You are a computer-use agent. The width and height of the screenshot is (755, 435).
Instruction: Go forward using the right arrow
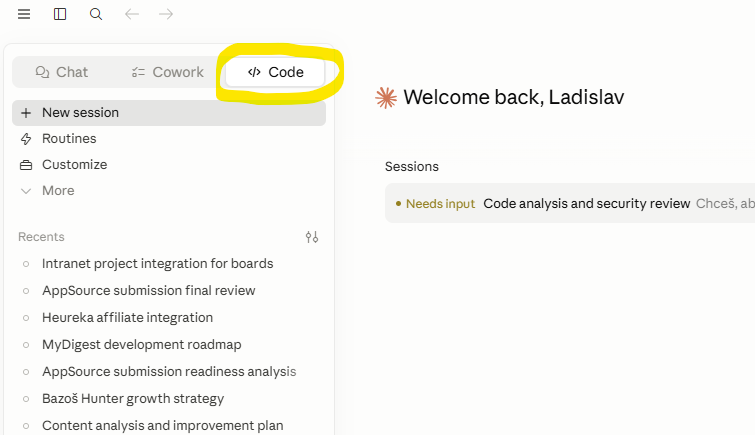(x=166, y=14)
